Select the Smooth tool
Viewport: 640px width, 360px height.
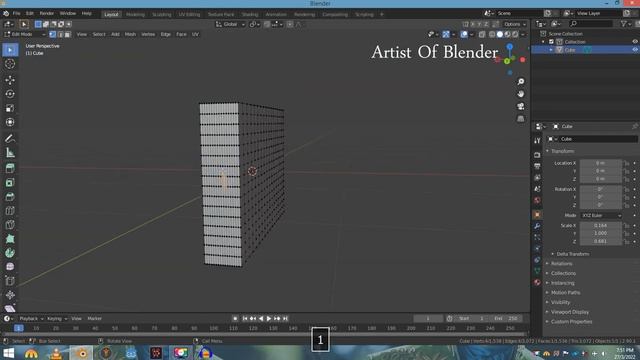tap(10, 267)
